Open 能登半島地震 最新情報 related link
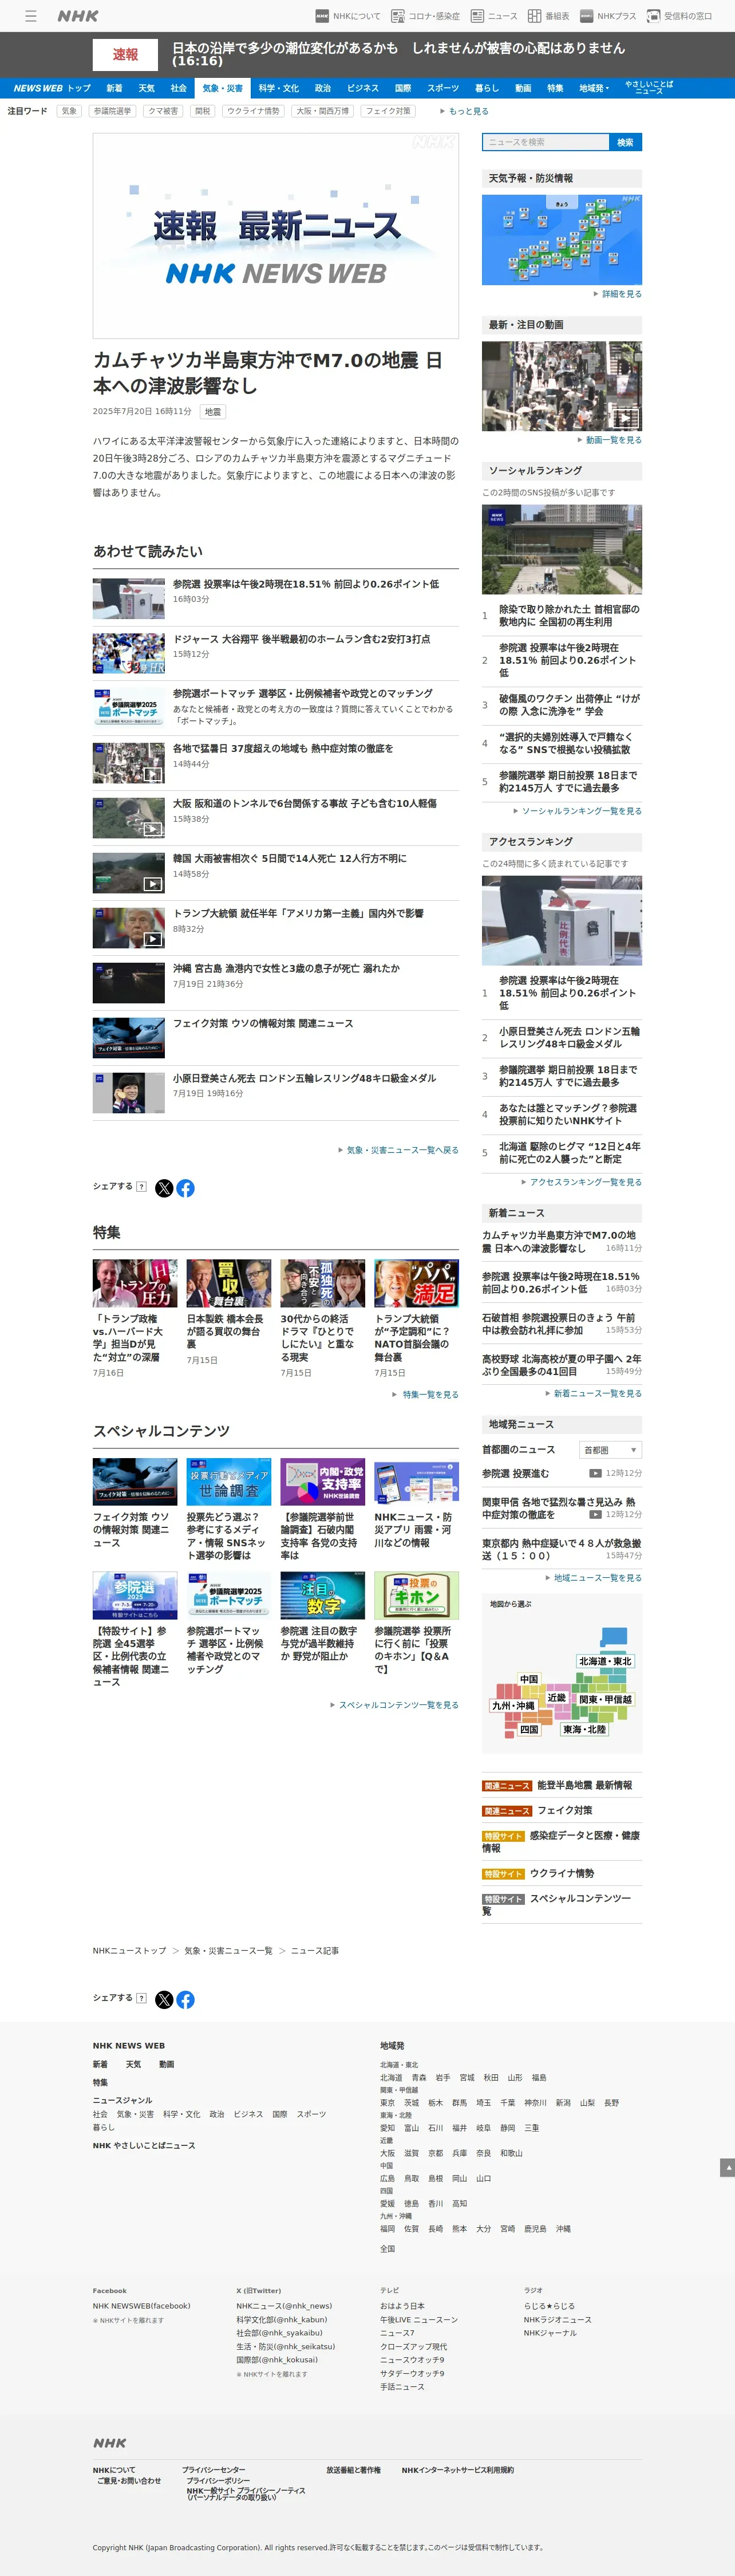Image resolution: width=735 pixels, height=2576 pixels. [585, 1785]
